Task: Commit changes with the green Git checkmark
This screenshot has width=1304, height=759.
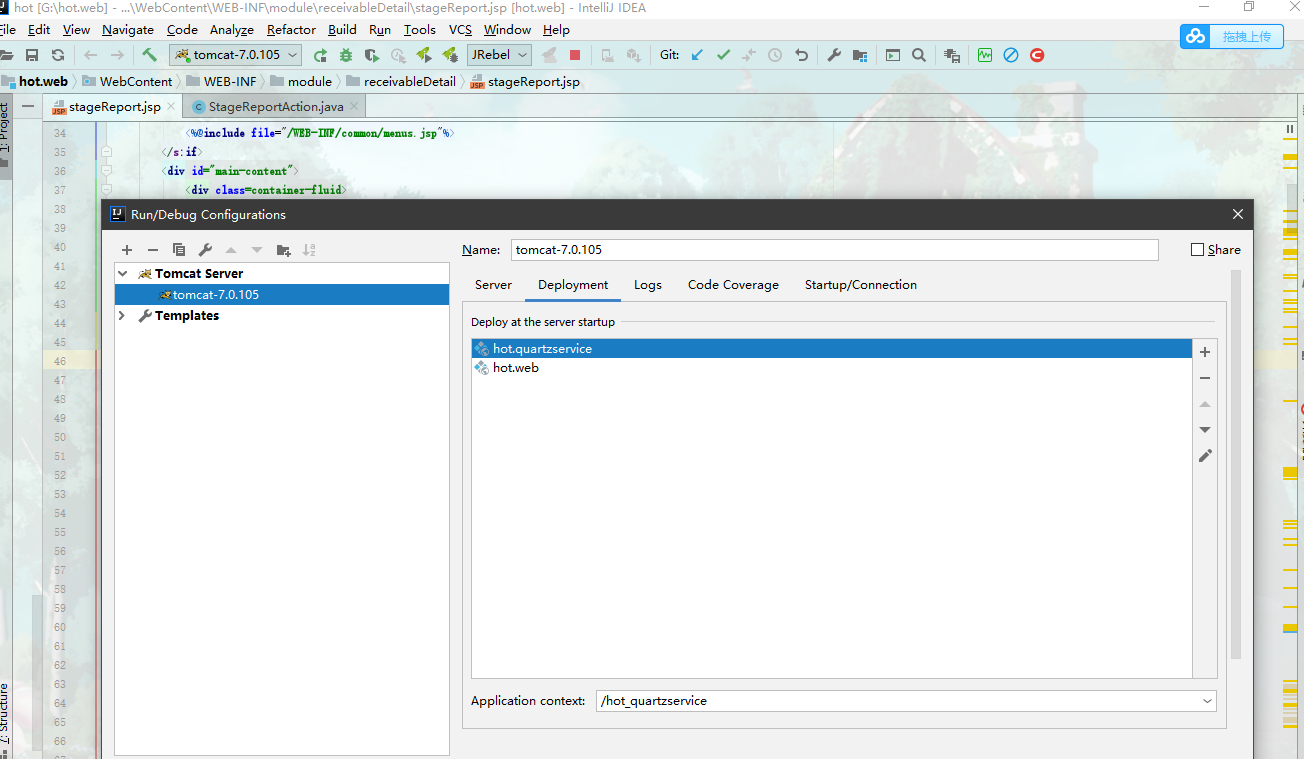Action: (723, 55)
